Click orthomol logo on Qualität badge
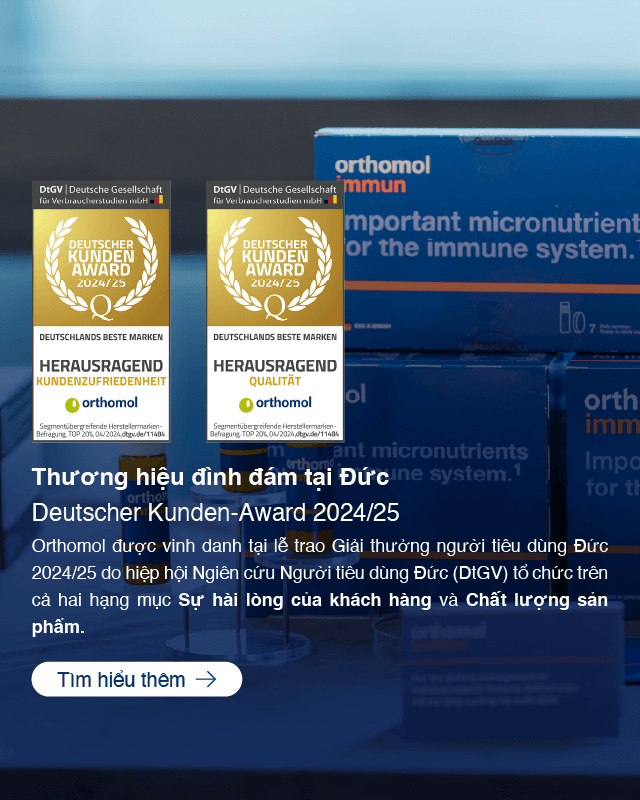Image resolution: width=640 pixels, height=800 pixels. [275, 403]
